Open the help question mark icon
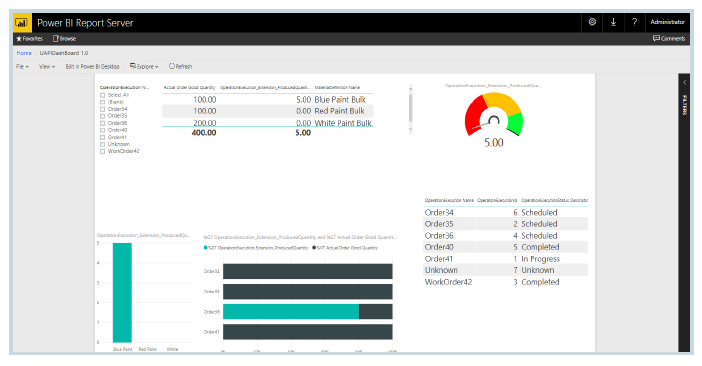This screenshot has height=366, width=702. (634, 22)
